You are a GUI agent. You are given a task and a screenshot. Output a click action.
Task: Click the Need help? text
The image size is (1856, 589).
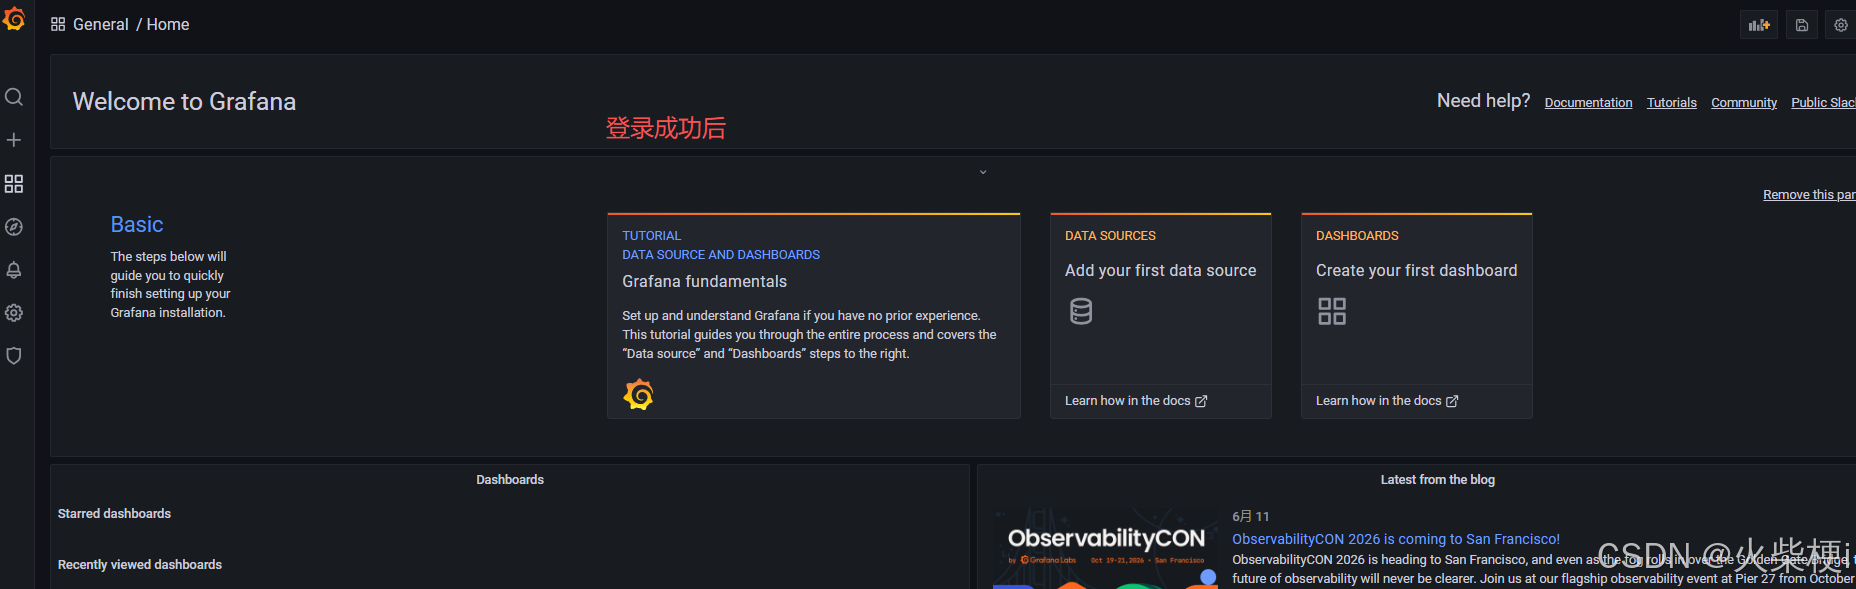(1483, 100)
